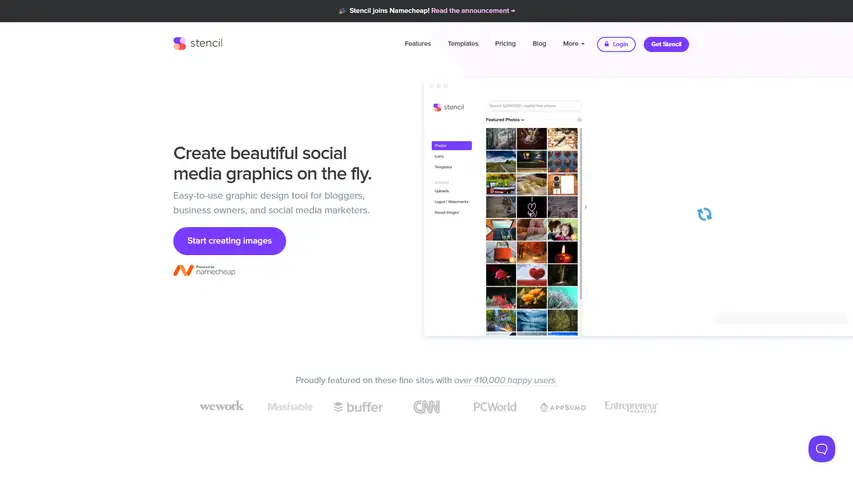
Task: Select the lit candle photo thumbnail
Action: pyautogui.click(x=563, y=253)
